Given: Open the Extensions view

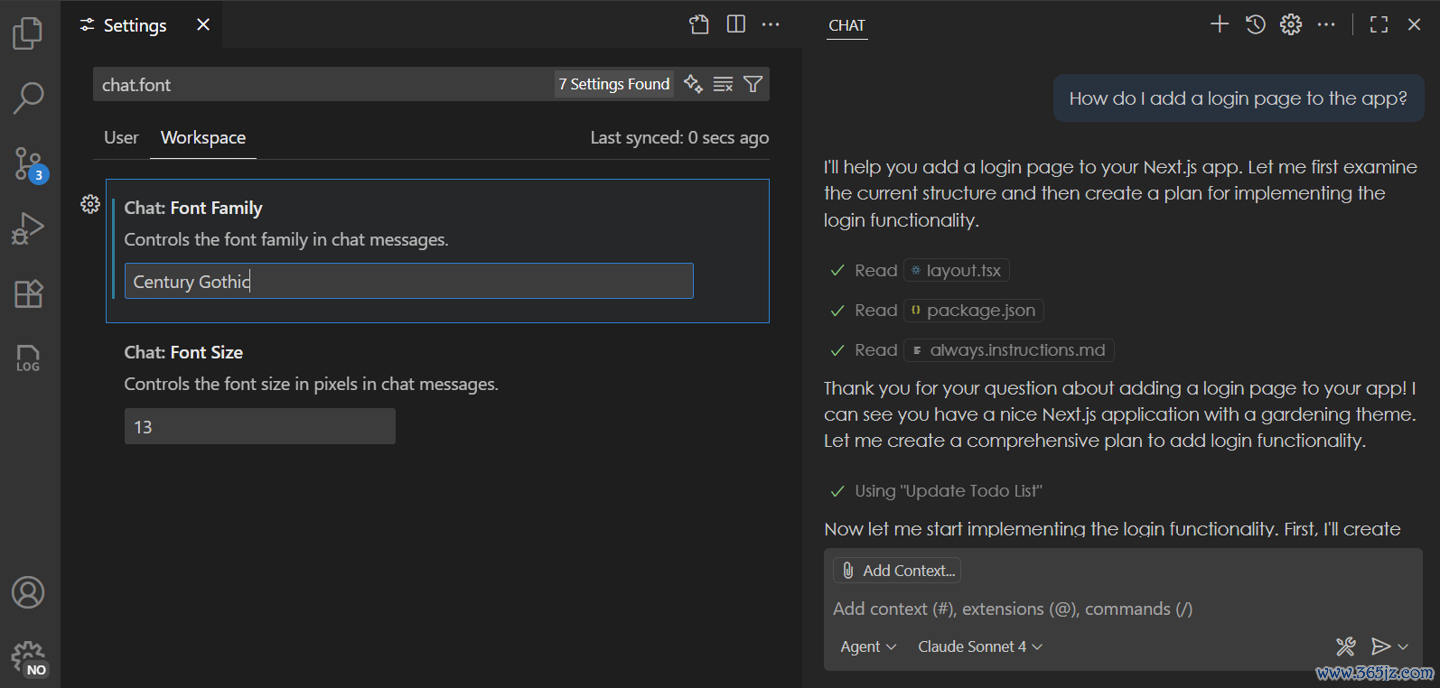Looking at the screenshot, I should (x=28, y=293).
